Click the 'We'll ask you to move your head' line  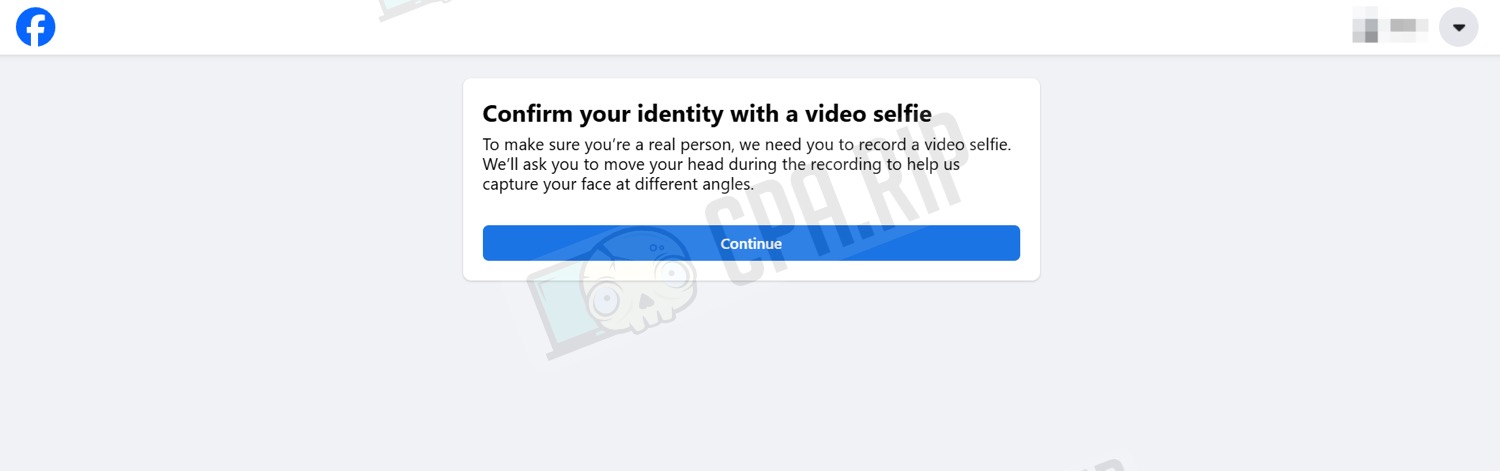coord(721,164)
